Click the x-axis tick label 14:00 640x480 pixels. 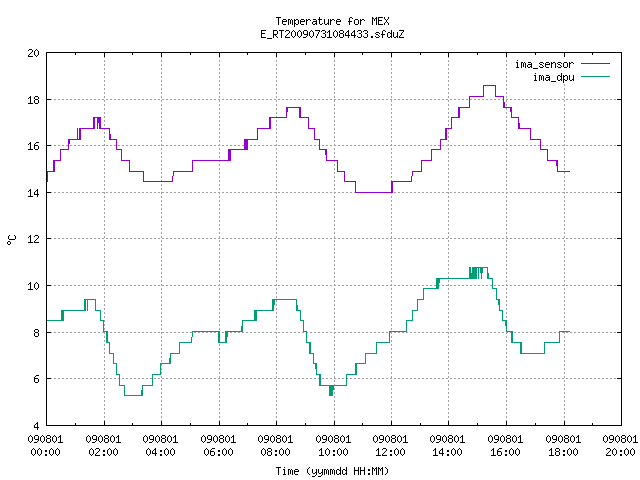point(448,452)
